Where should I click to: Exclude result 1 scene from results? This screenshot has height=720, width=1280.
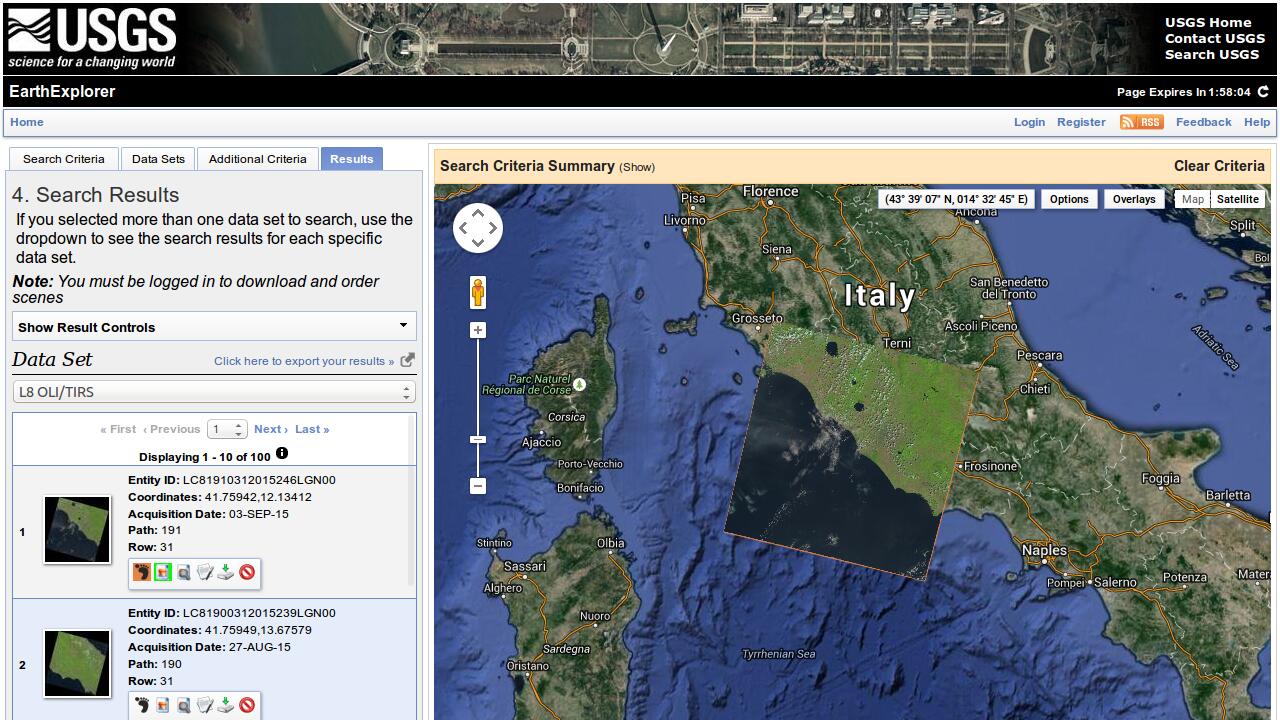click(x=247, y=572)
